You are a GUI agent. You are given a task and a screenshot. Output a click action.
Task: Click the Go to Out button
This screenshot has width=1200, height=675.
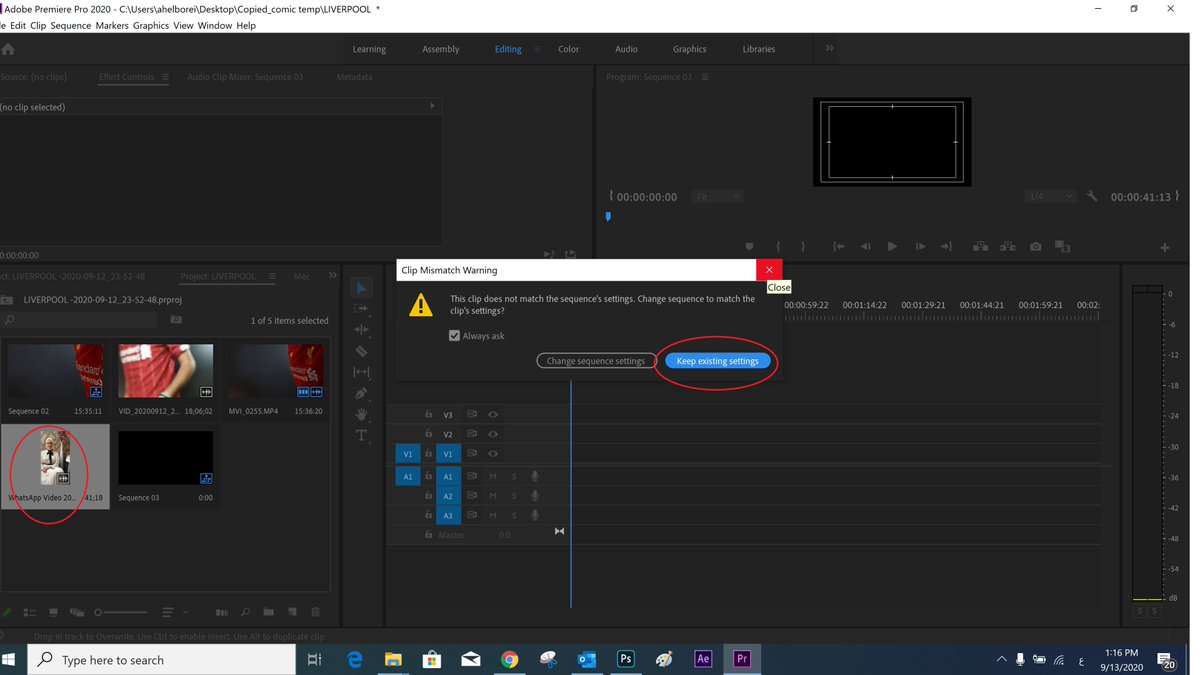[946, 247]
